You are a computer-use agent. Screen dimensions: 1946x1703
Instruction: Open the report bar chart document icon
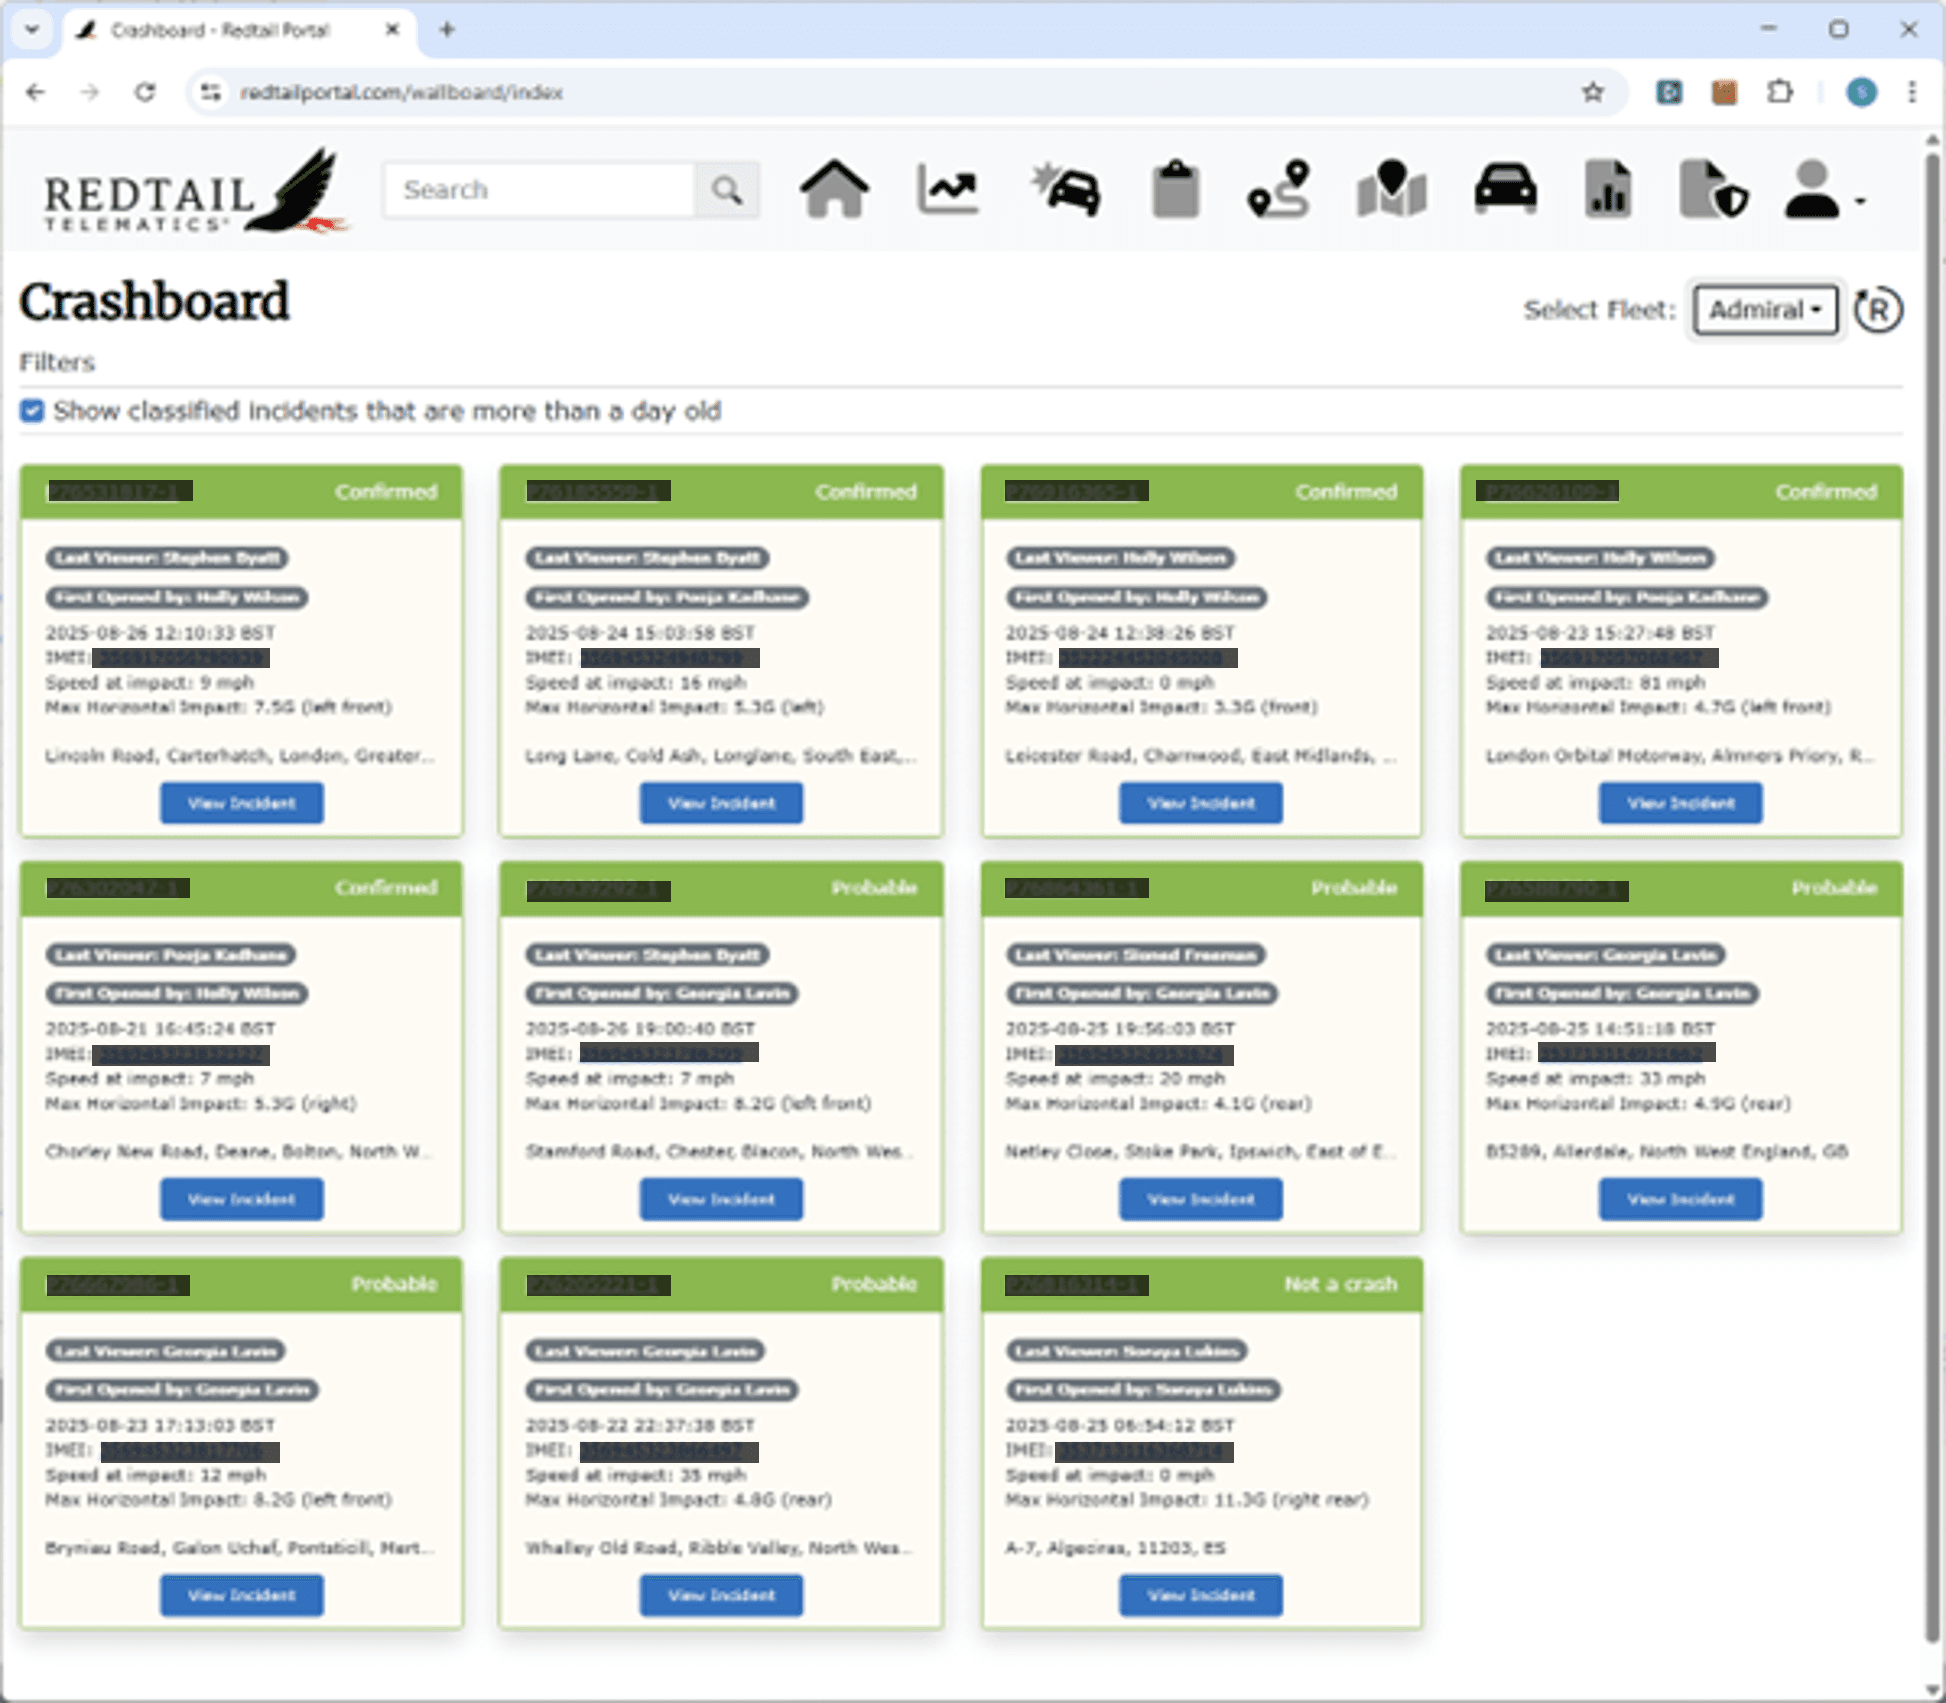1608,189
